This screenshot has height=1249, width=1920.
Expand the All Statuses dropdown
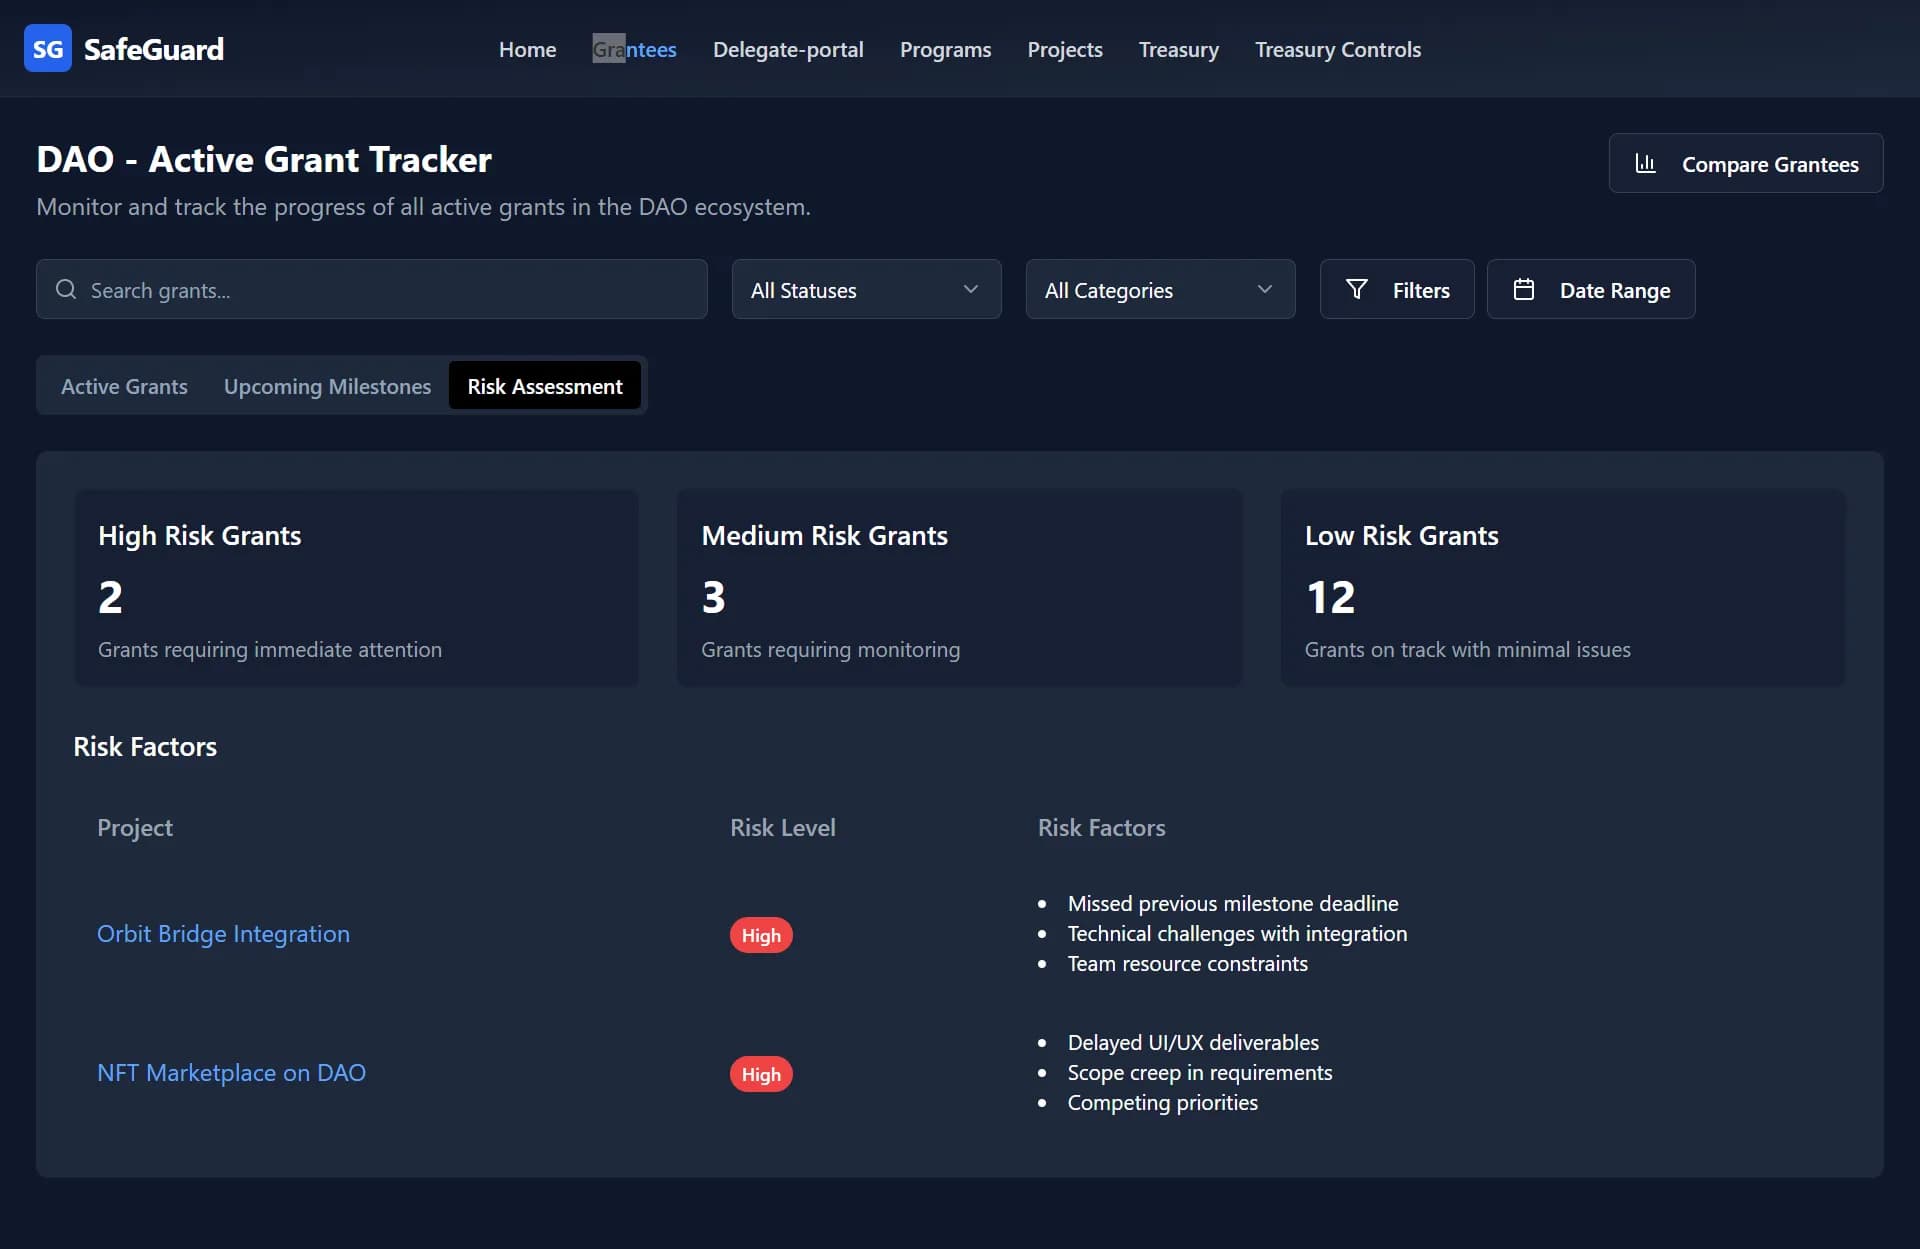(866, 289)
